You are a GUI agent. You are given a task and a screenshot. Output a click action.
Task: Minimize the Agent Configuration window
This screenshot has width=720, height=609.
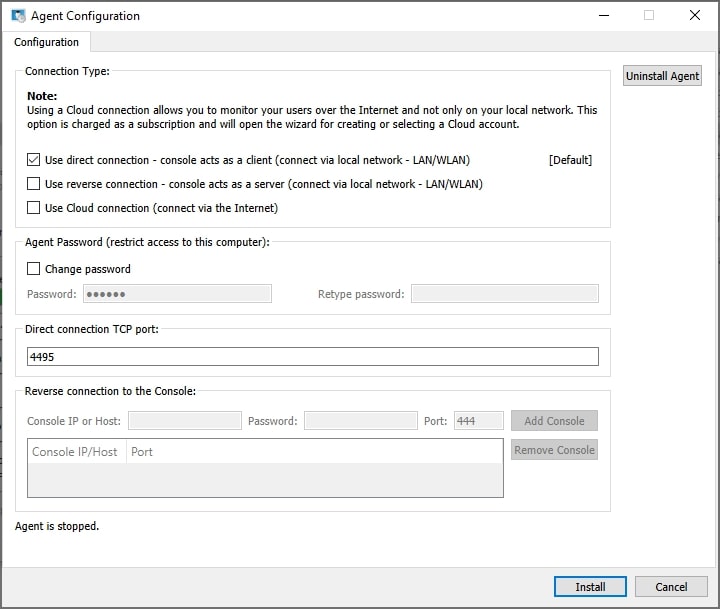pos(603,16)
